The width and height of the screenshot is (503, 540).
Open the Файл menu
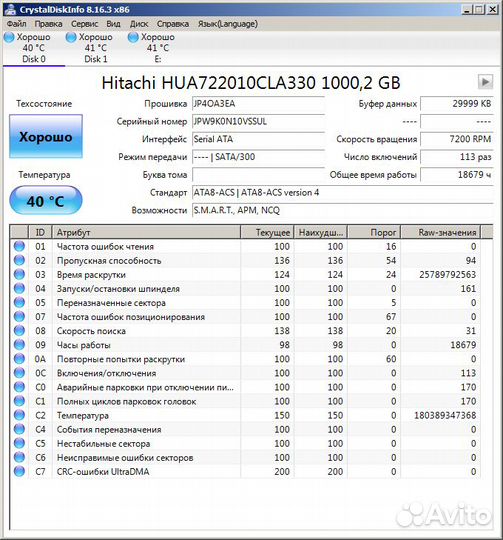[x=16, y=24]
